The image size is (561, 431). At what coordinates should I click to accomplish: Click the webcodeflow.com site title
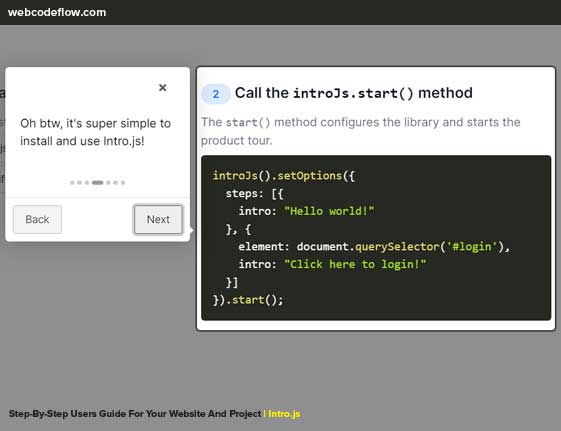coord(57,12)
